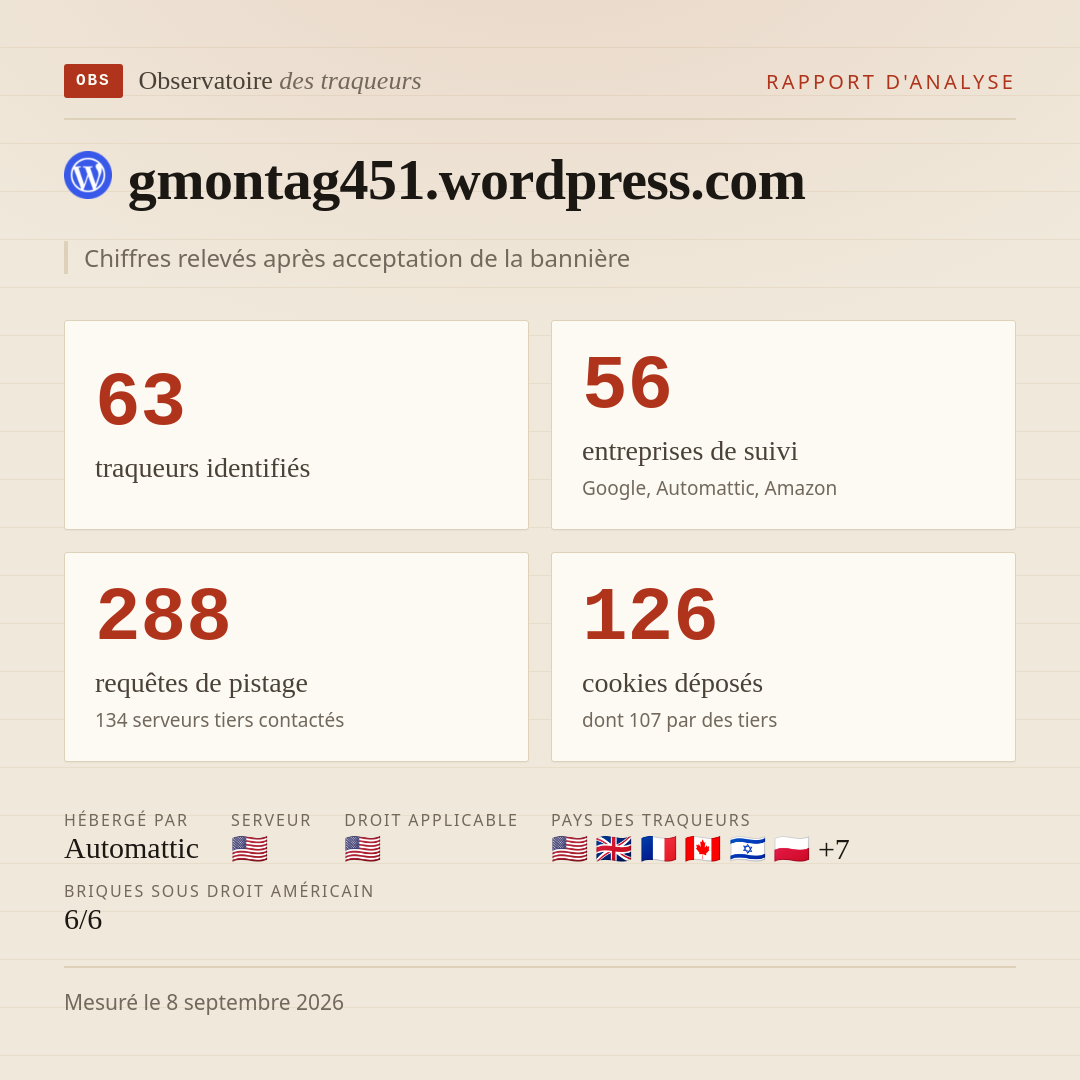
Task: Click the banner acceptance note text
Action: [x=357, y=258]
